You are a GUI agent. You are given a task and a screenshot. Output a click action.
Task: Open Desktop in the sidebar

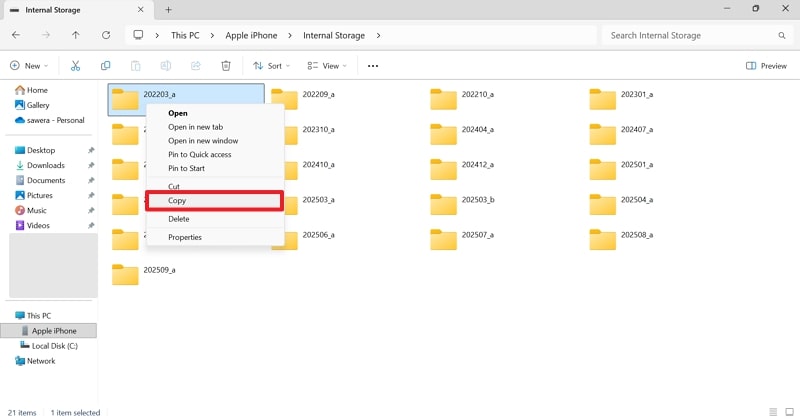pyautogui.click(x=35, y=150)
